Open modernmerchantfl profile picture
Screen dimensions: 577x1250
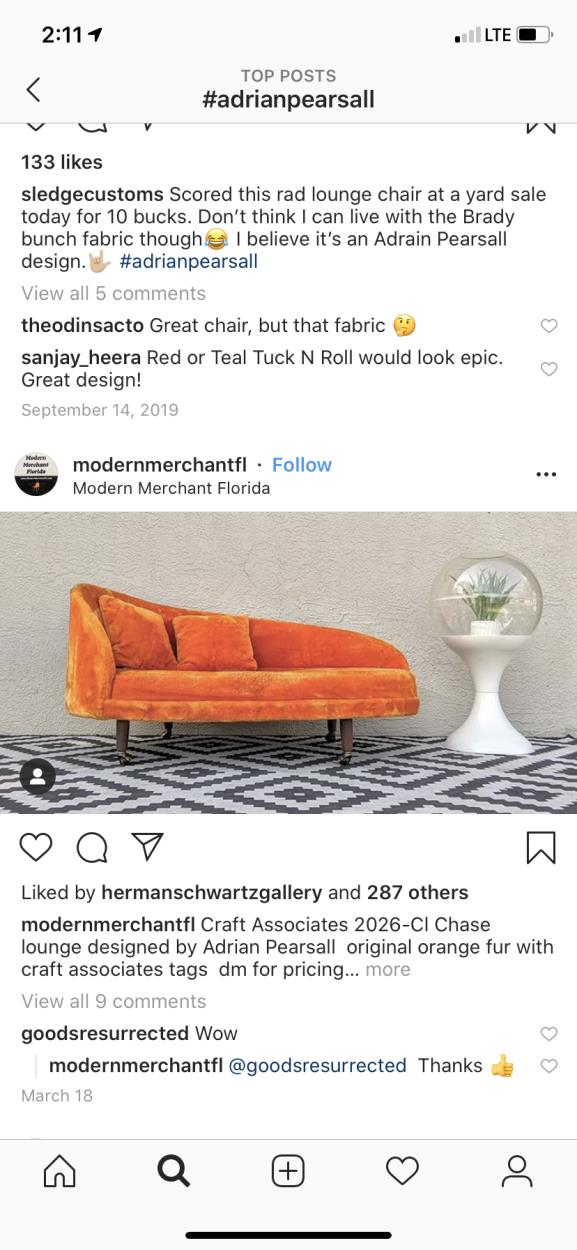36,474
